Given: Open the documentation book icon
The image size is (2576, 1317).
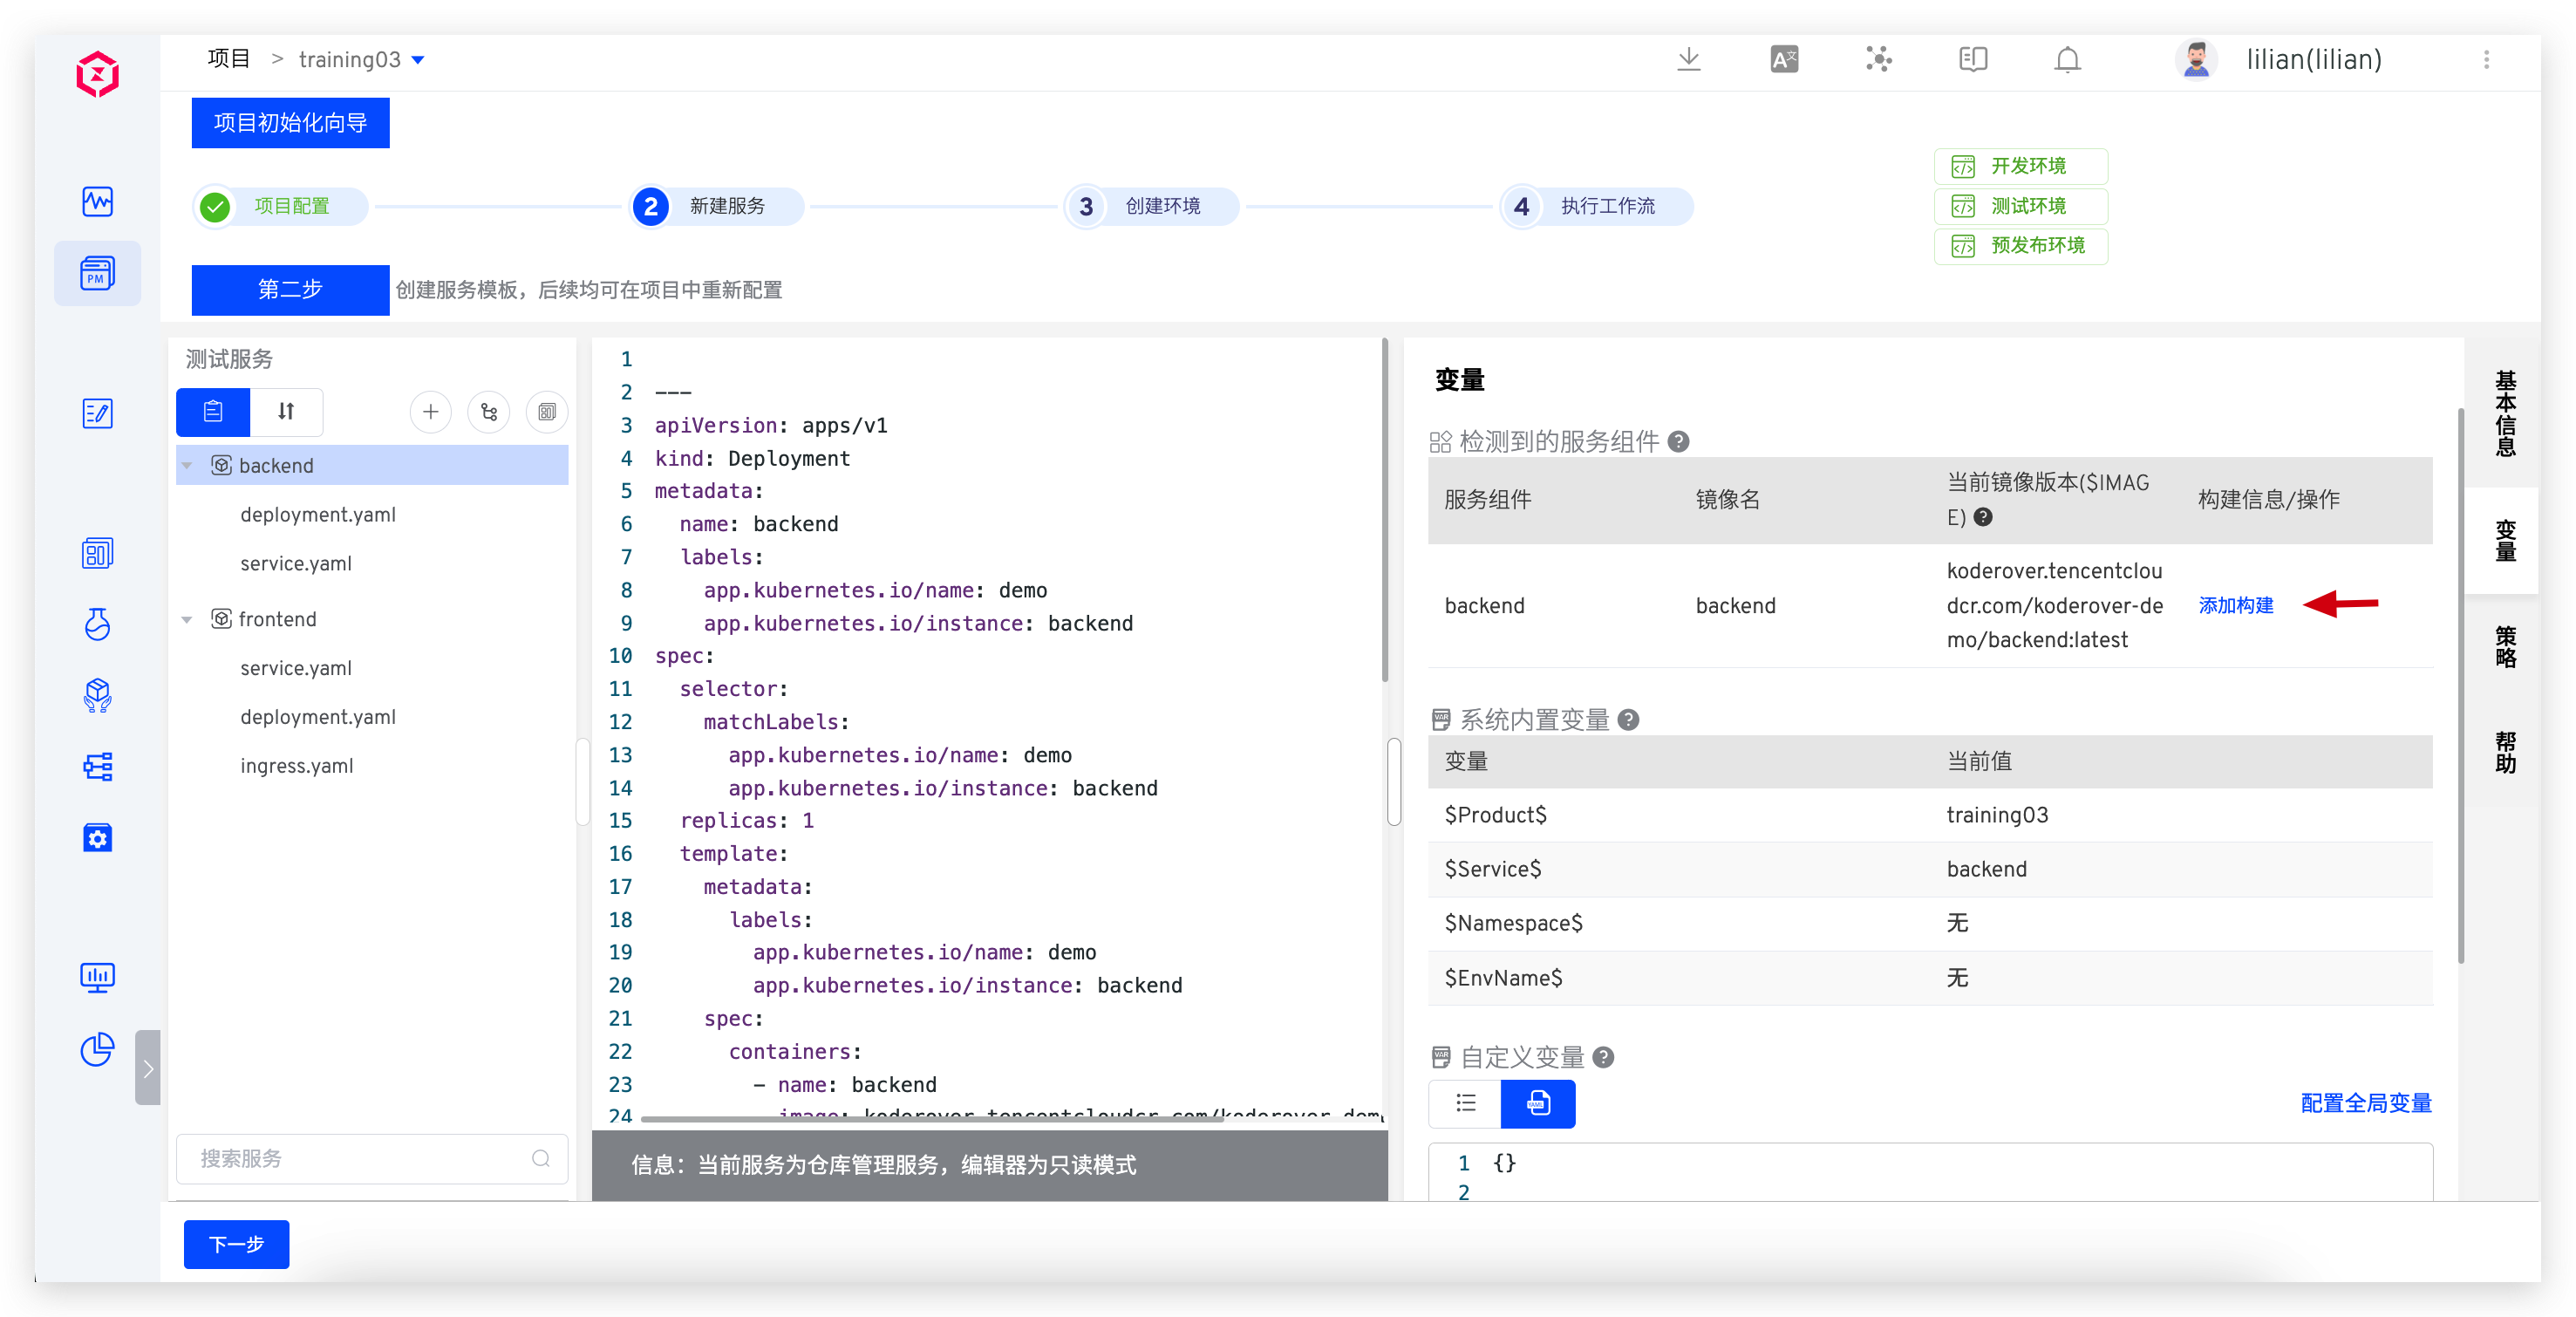Looking at the screenshot, I should (x=1973, y=59).
